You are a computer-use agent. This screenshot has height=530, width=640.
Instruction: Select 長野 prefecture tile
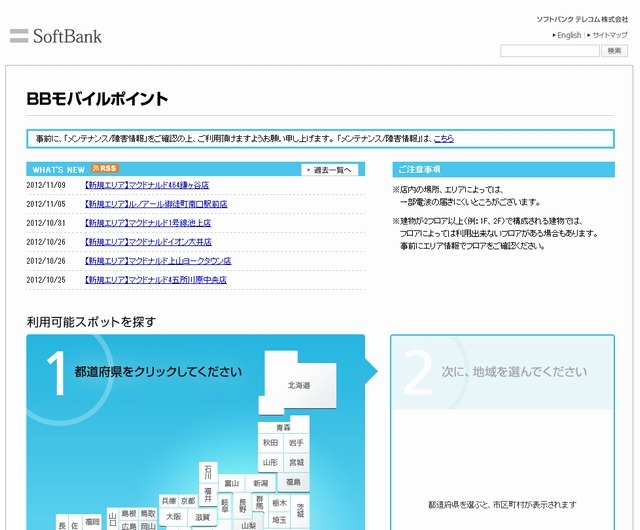pos(243,505)
